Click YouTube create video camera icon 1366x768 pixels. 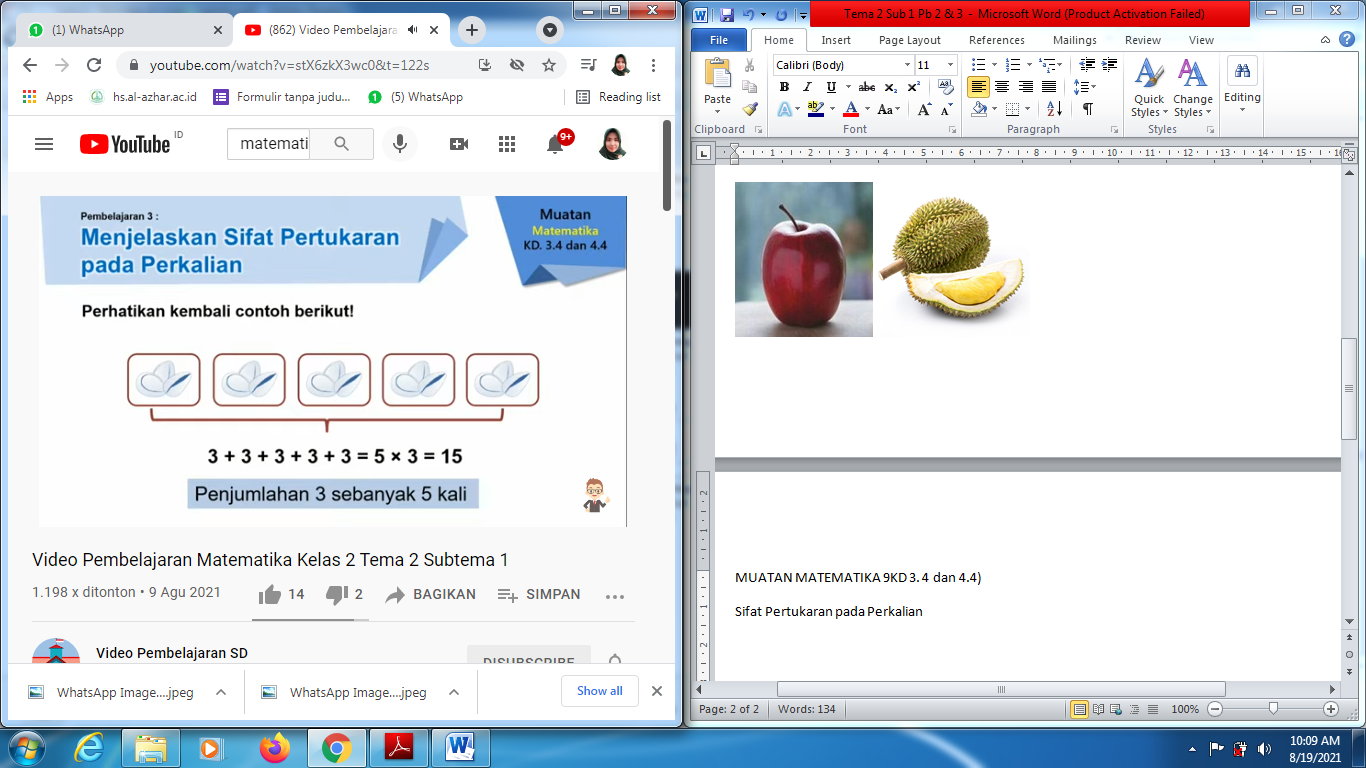pyautogui.click(x=459, y=144)
